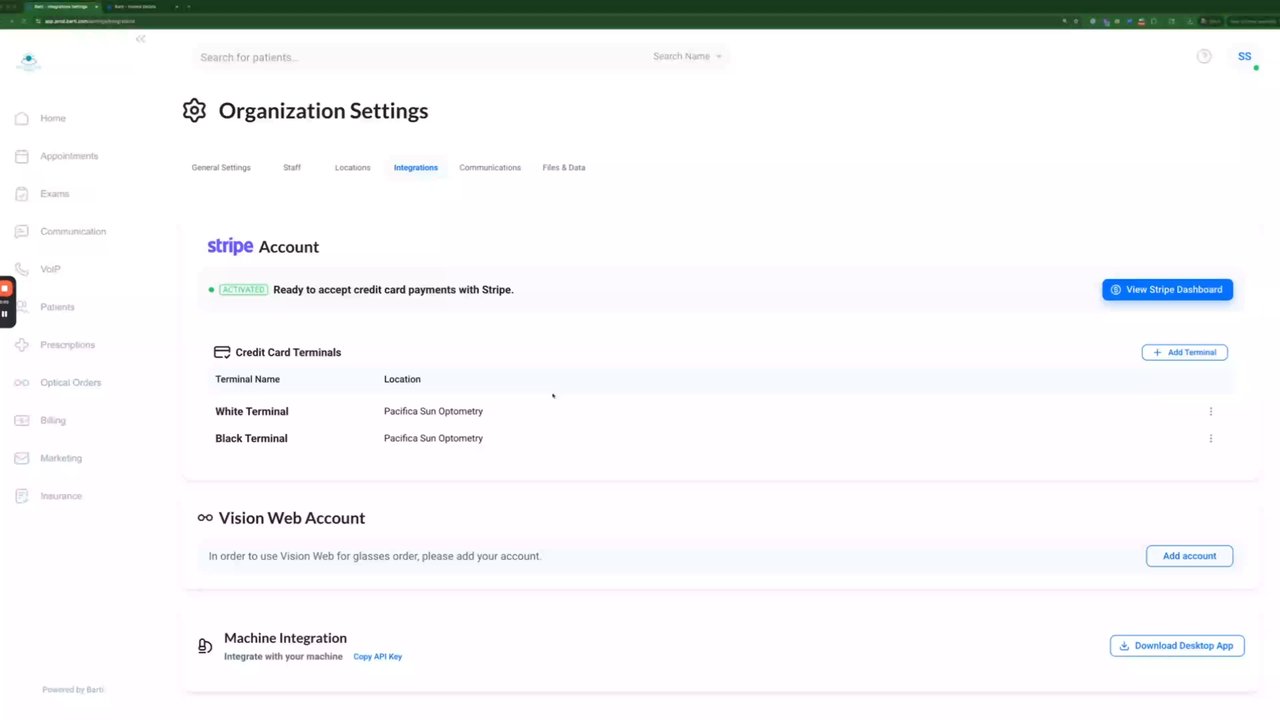
Task: Open the VoIP phone icon
Action: click(22, 269)
